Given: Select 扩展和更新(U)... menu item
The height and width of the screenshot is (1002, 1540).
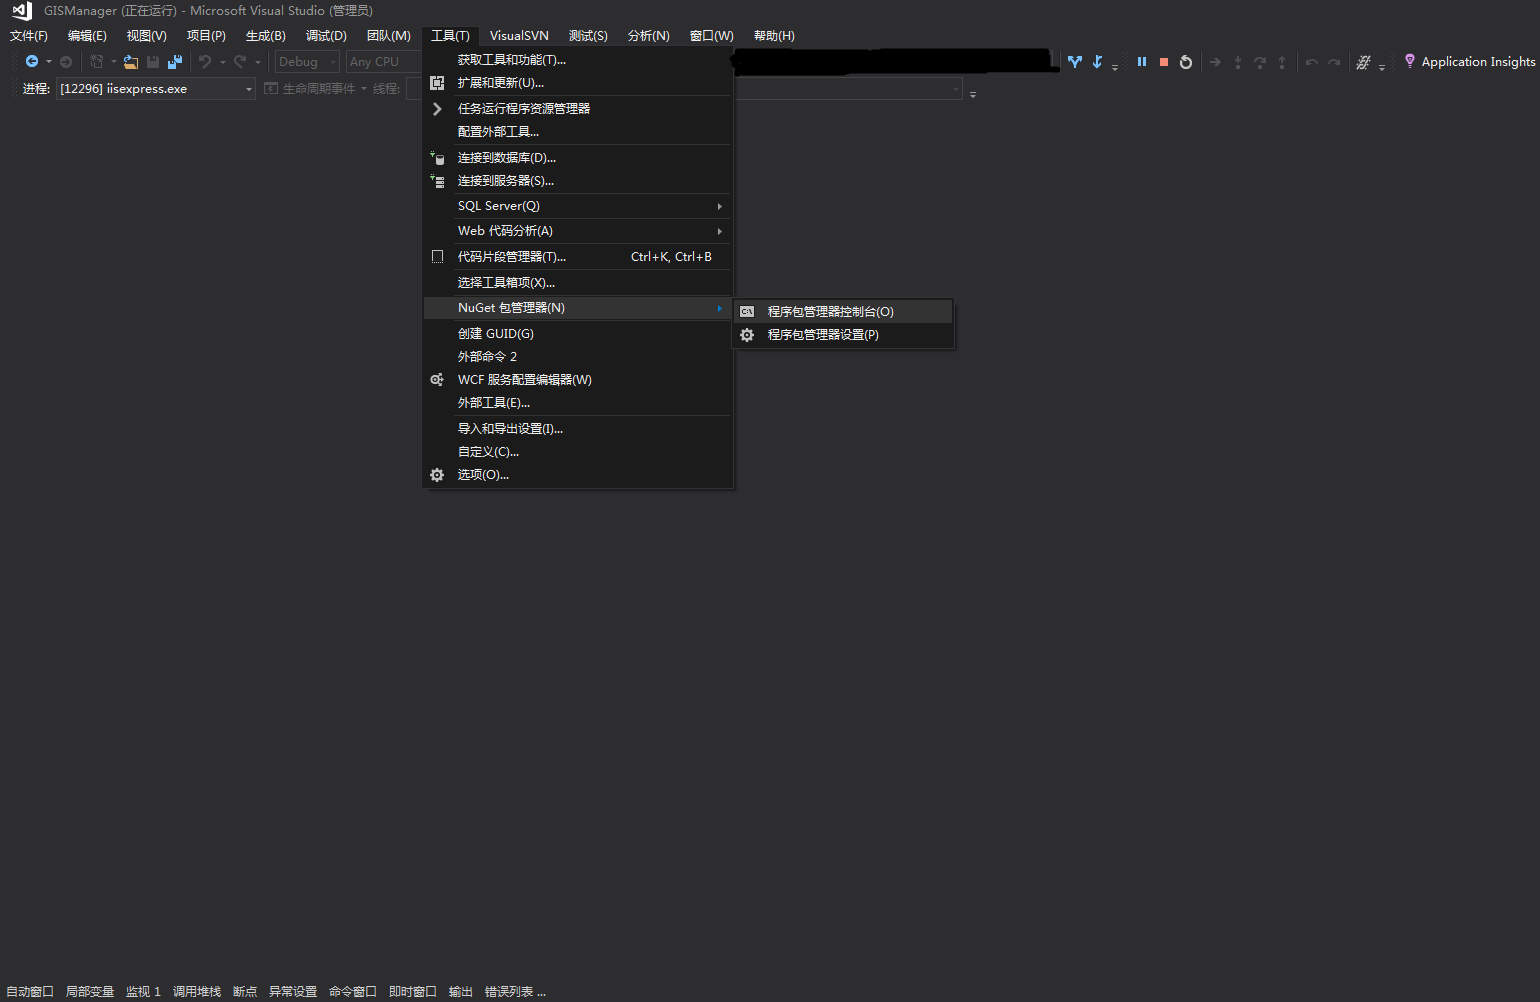Looking at the screenshot, I should (x=579, y=83).
